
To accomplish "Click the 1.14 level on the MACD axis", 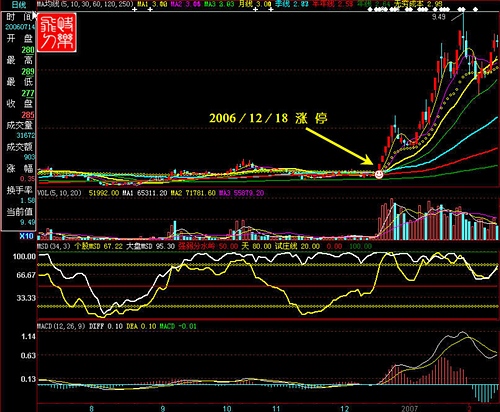I will 28,337.
